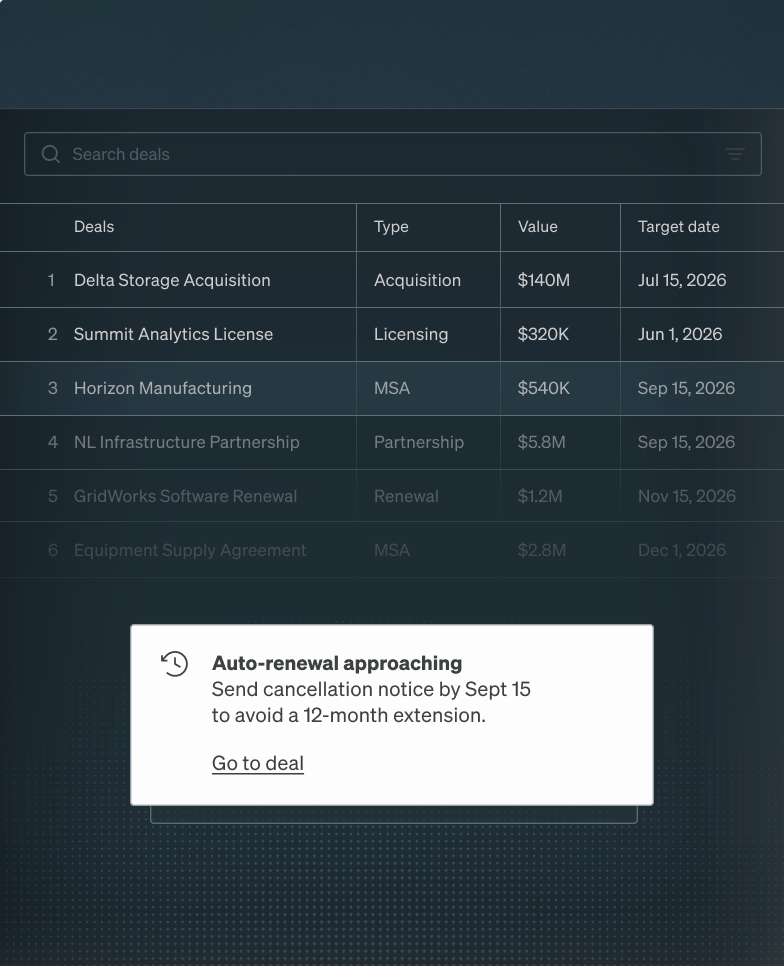Sort by the Deals column header

click(94, 227)
